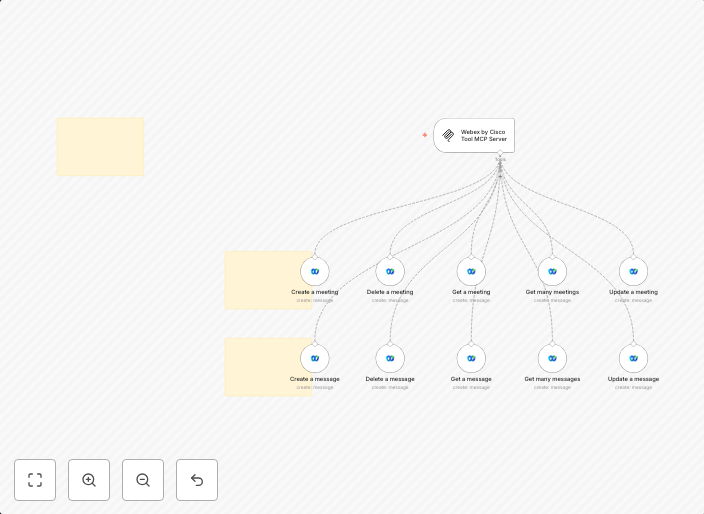Select the sticky note beside Create a meeting
This screenshot has width=704, height=514.
point(260,280)
